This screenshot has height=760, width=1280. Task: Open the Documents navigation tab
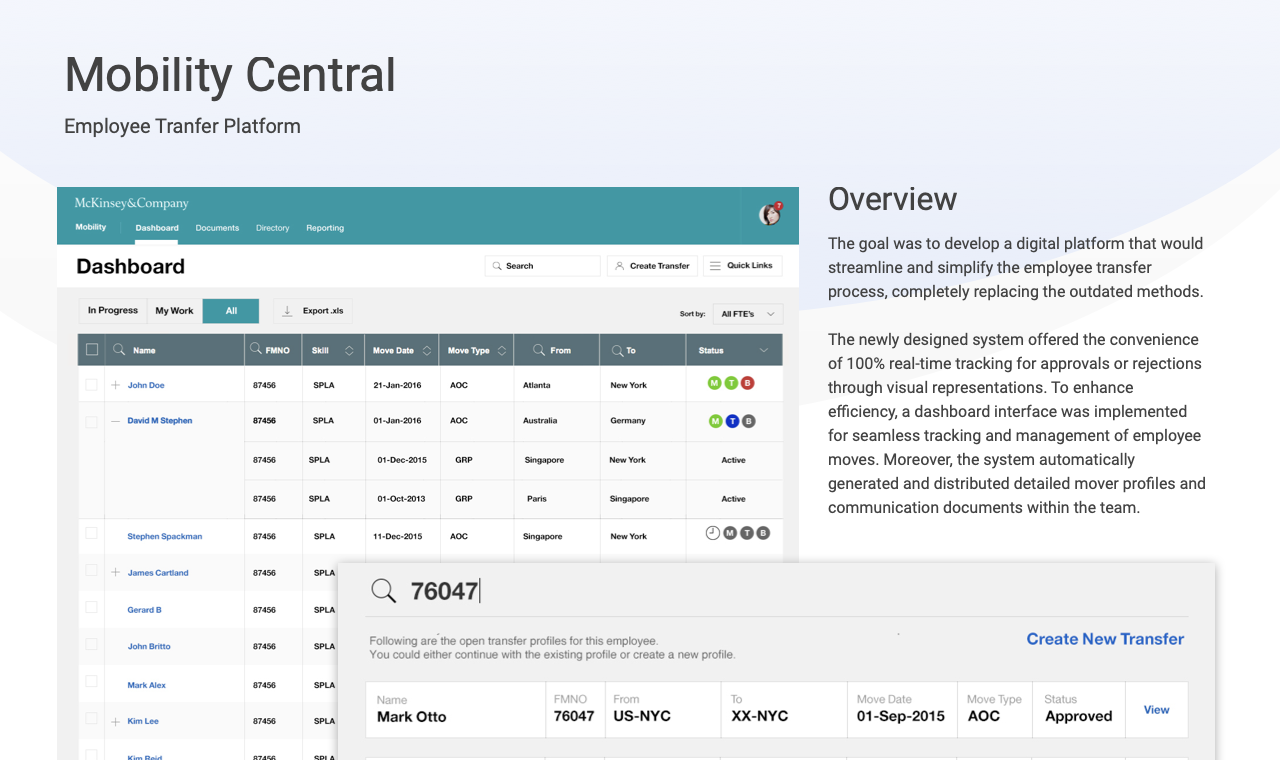(217, 228)
